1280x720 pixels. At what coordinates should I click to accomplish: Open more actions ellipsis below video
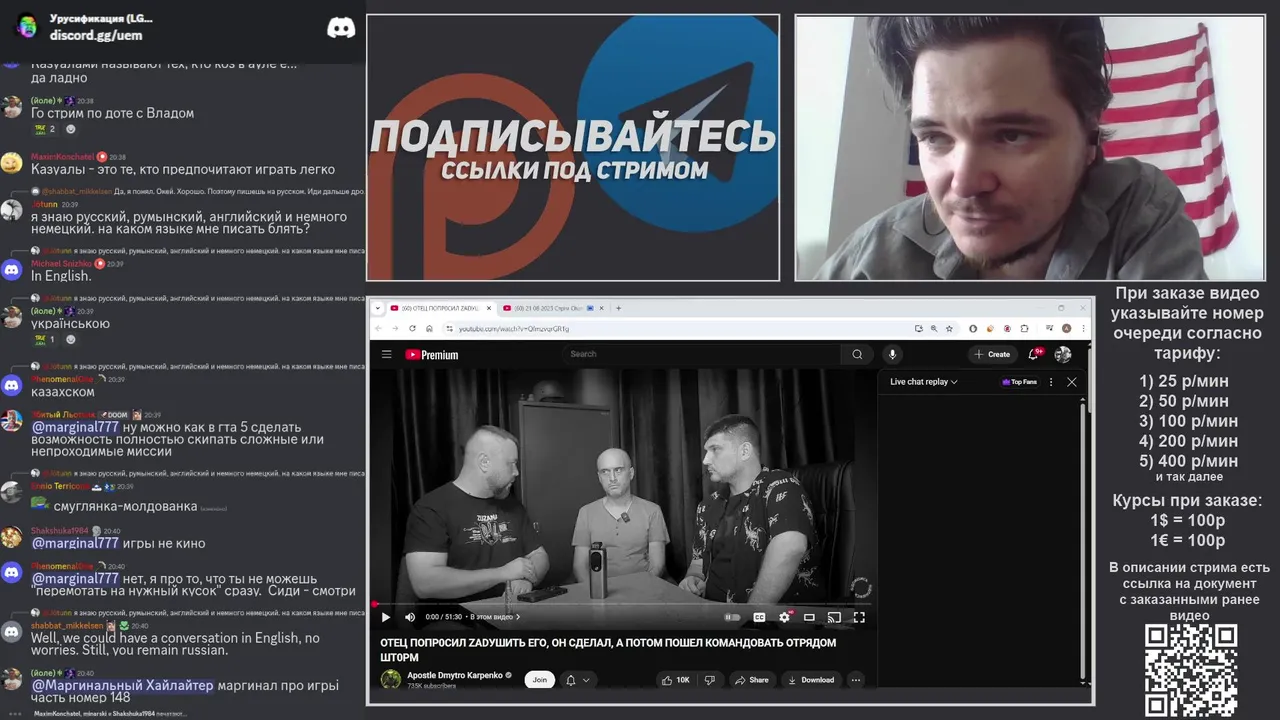coord(856,680)
